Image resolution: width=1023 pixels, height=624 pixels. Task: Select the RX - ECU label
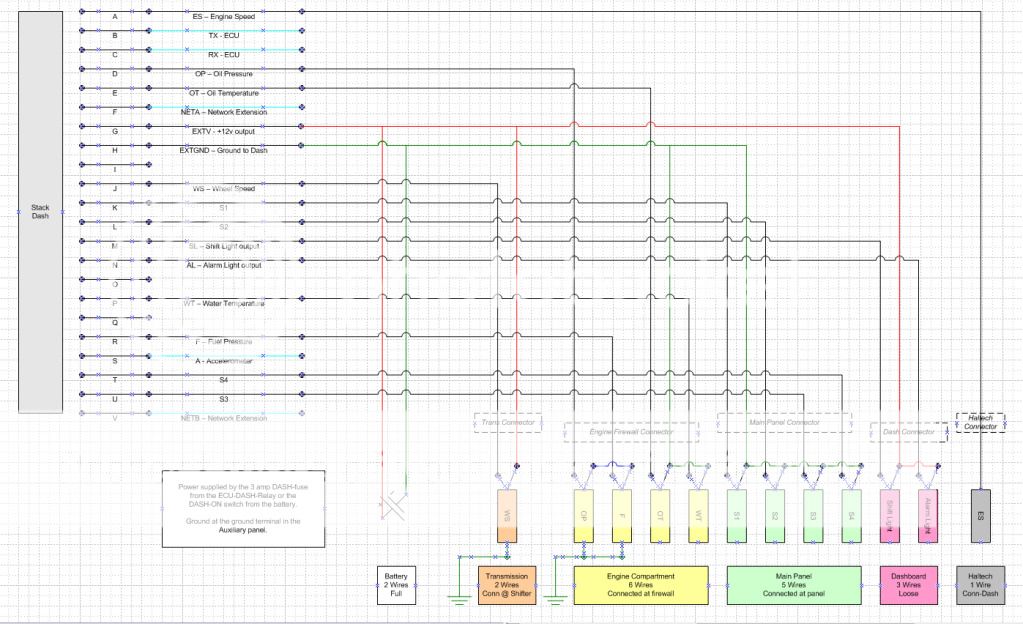224,55
